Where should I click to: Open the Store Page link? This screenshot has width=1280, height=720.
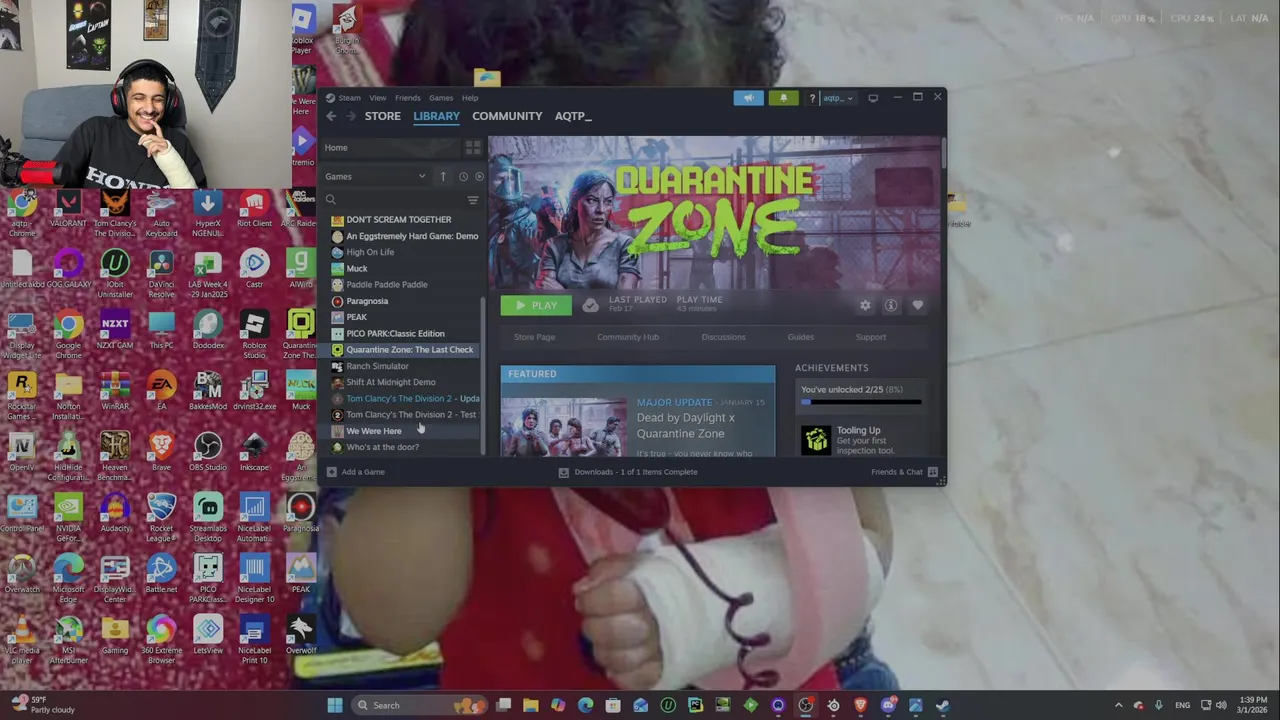534,337
